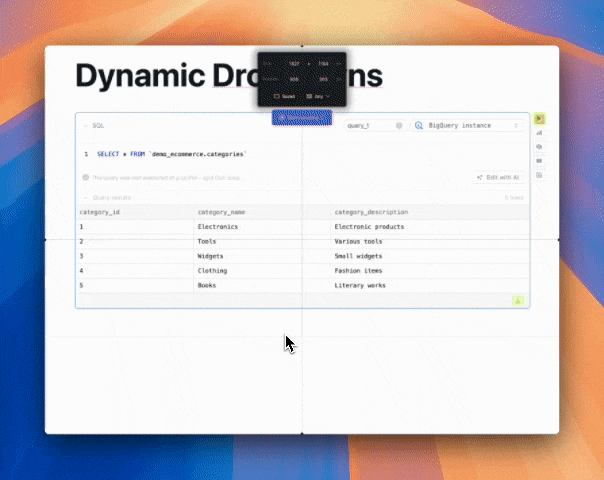Collapse the Query results section chevron
The width and height of the screenshot is (604, 480).
point(86,198)
